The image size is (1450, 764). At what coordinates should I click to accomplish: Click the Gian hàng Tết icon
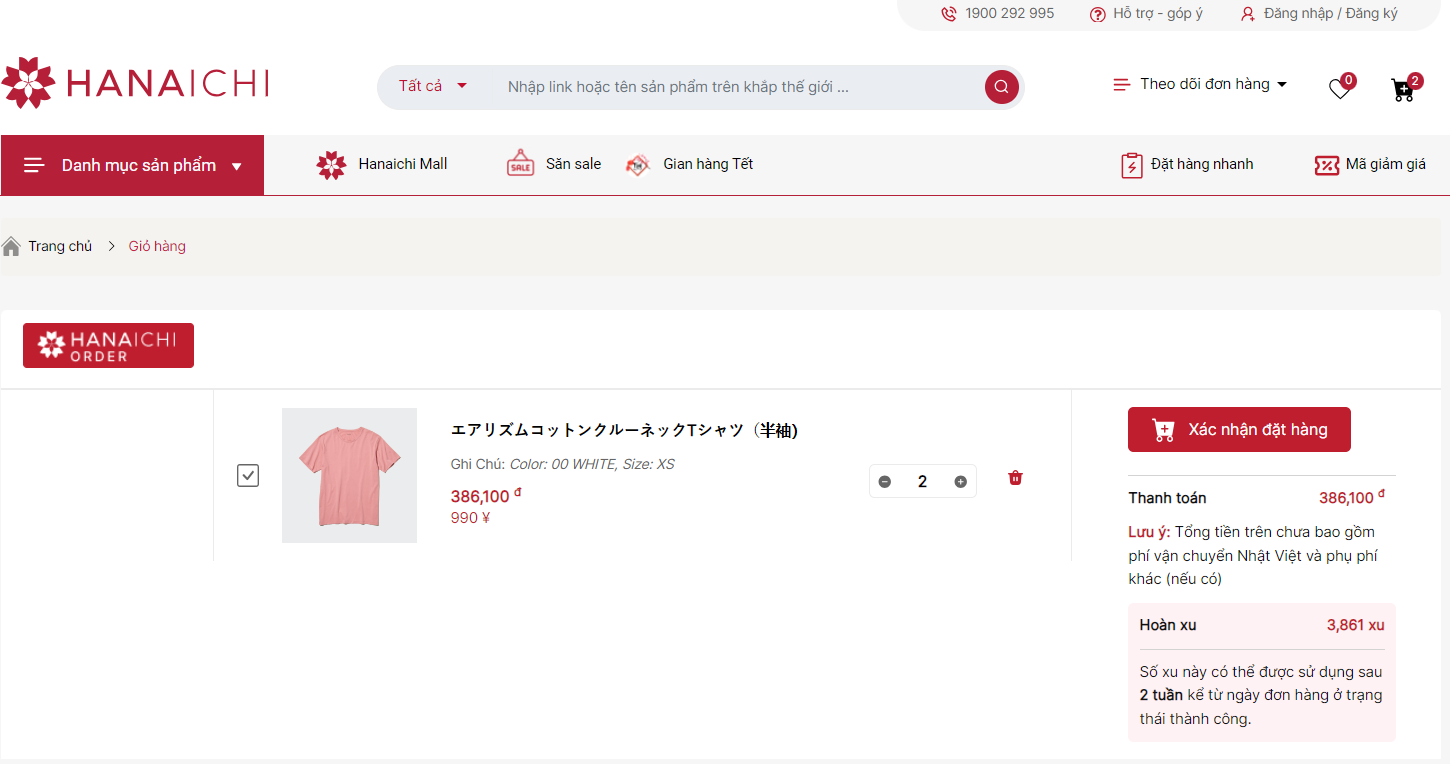click(638, 164)
